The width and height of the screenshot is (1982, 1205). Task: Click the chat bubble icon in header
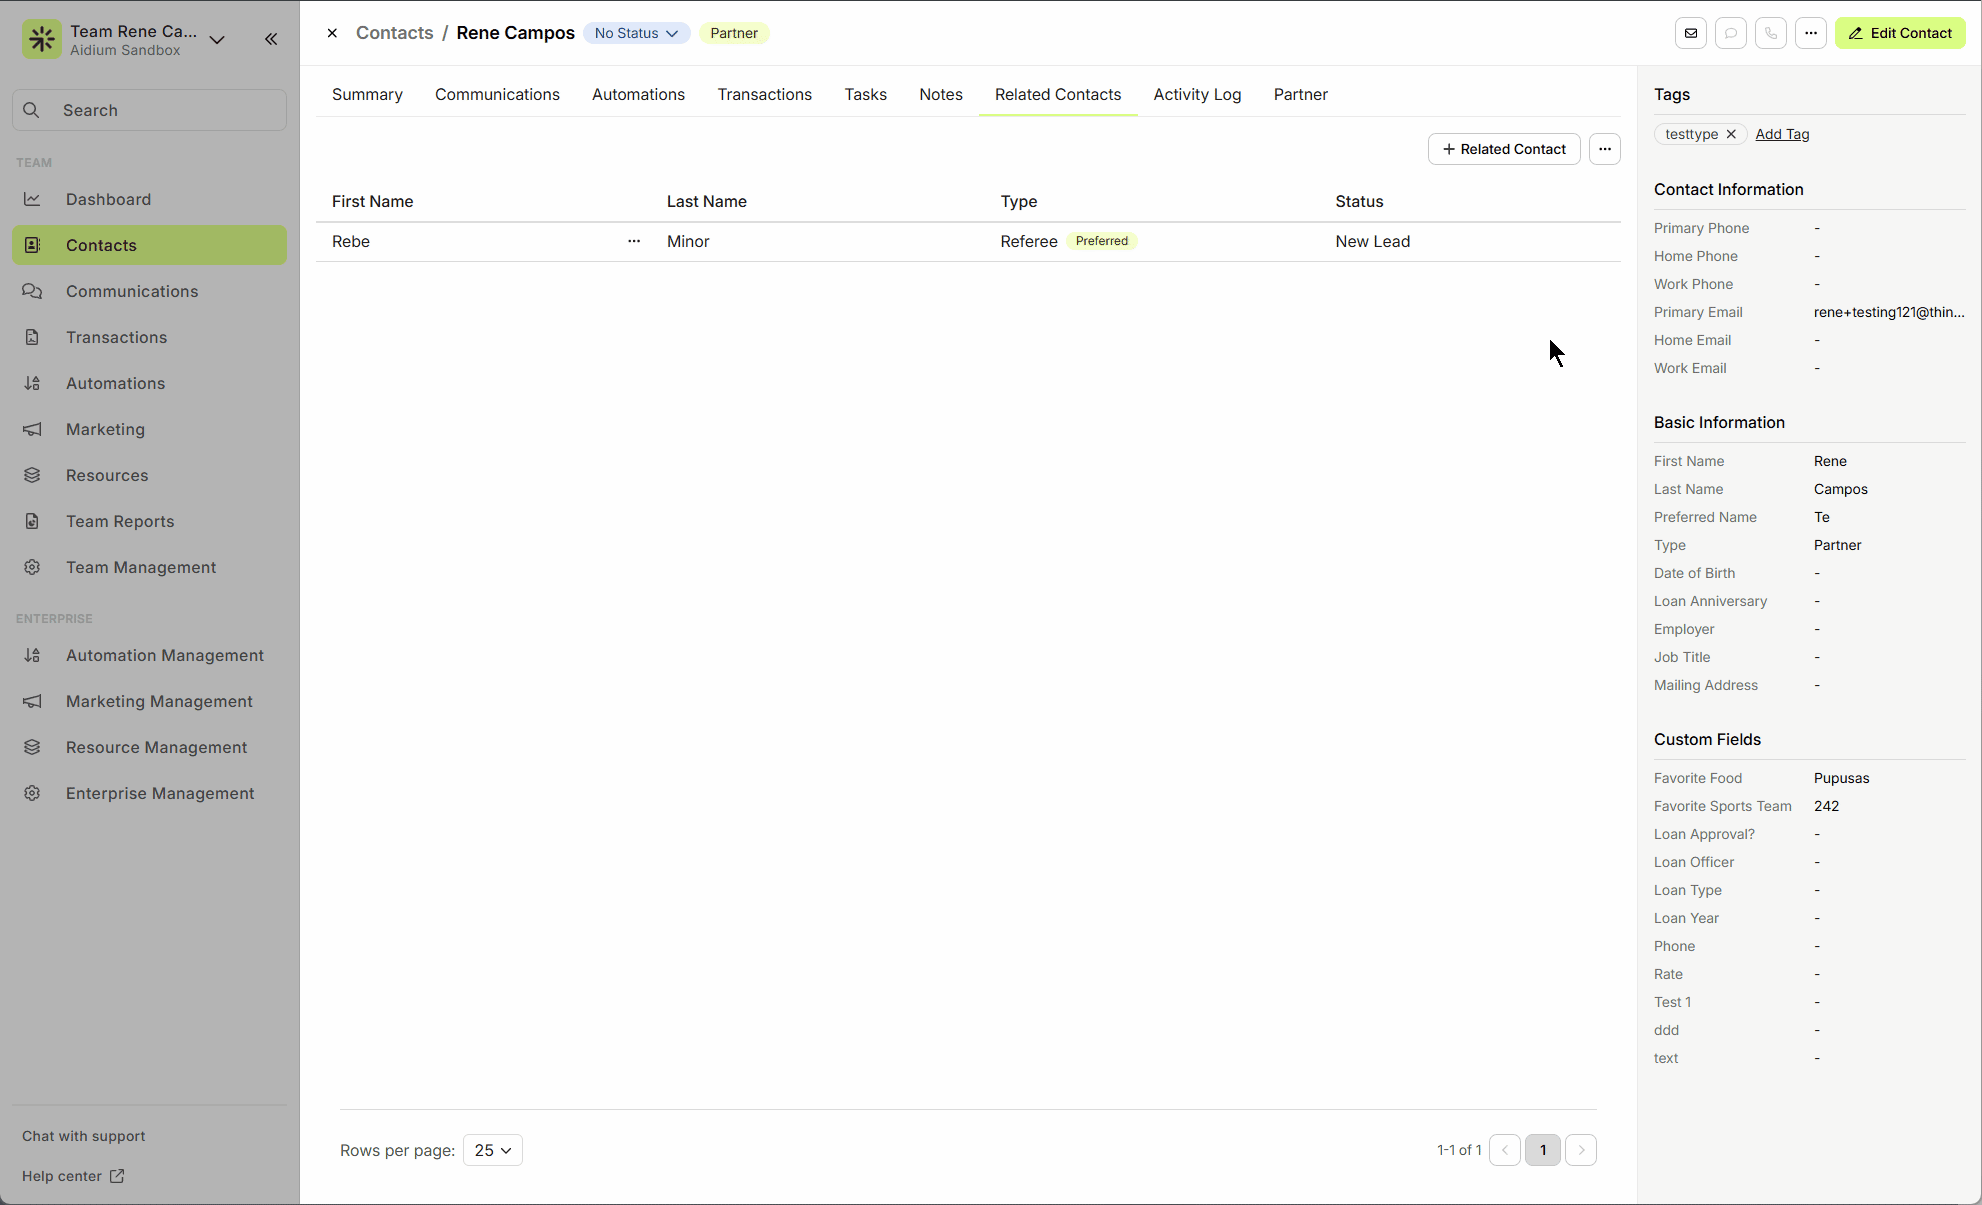[x=1731, y=33]
